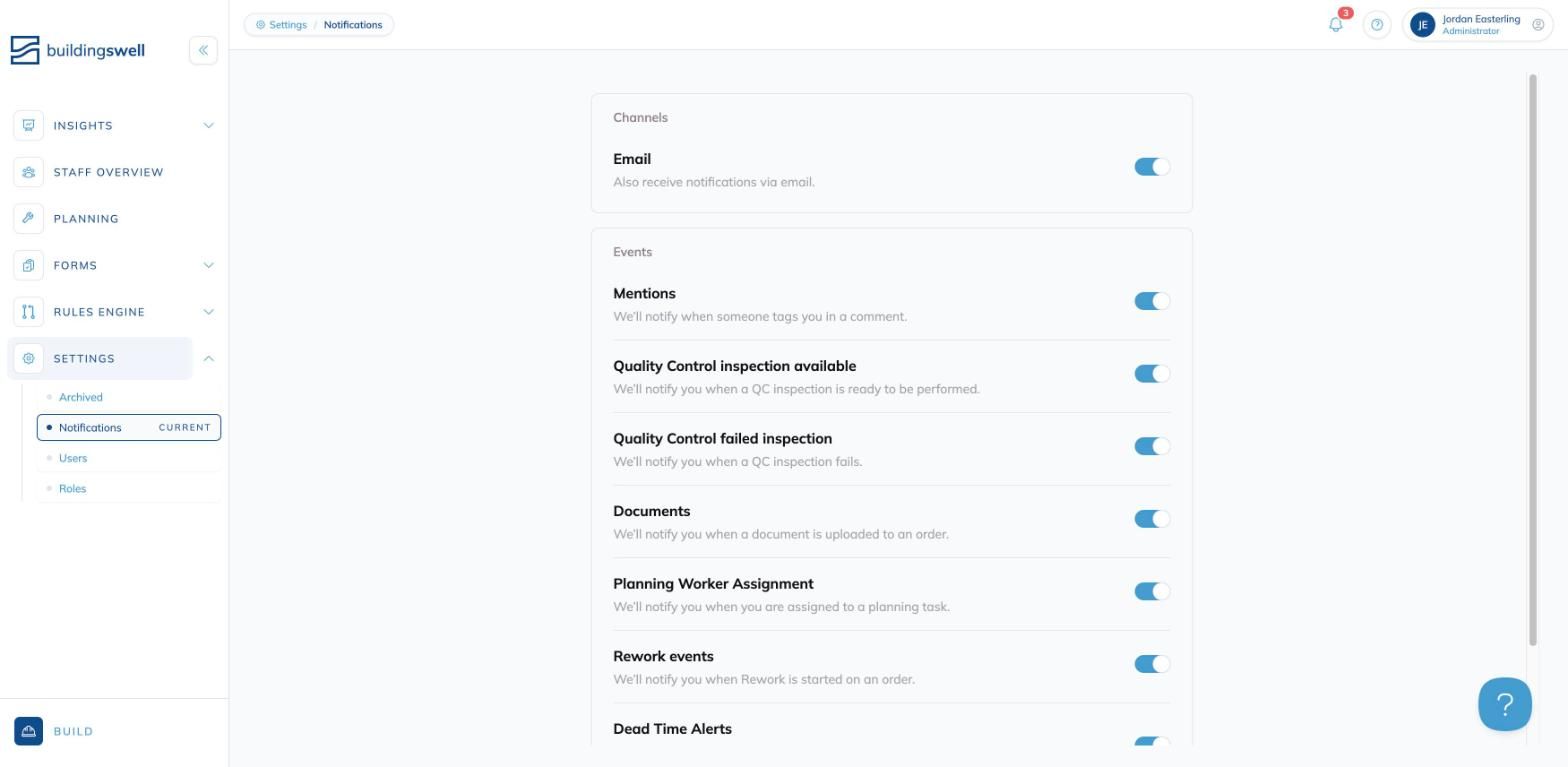Click the help question mark icon in header

point(1377,25)
